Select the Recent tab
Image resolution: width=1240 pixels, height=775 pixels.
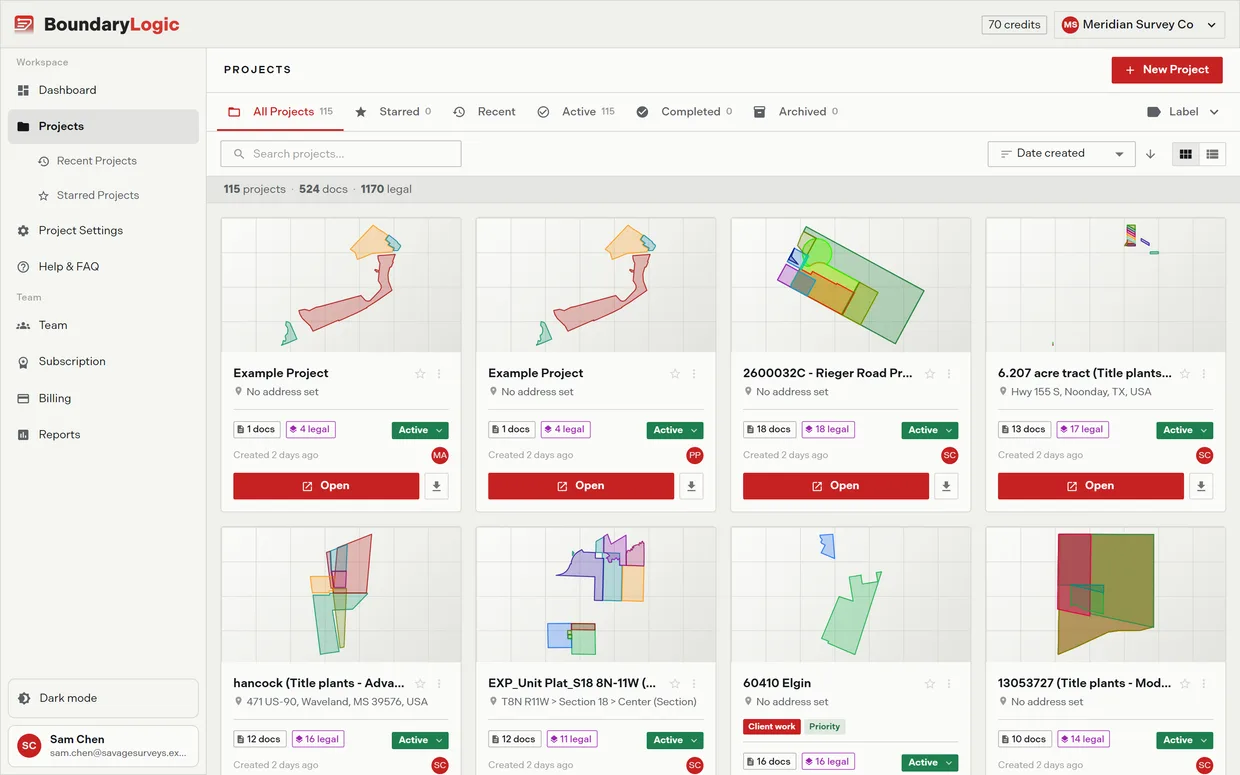tap(484, 112)
